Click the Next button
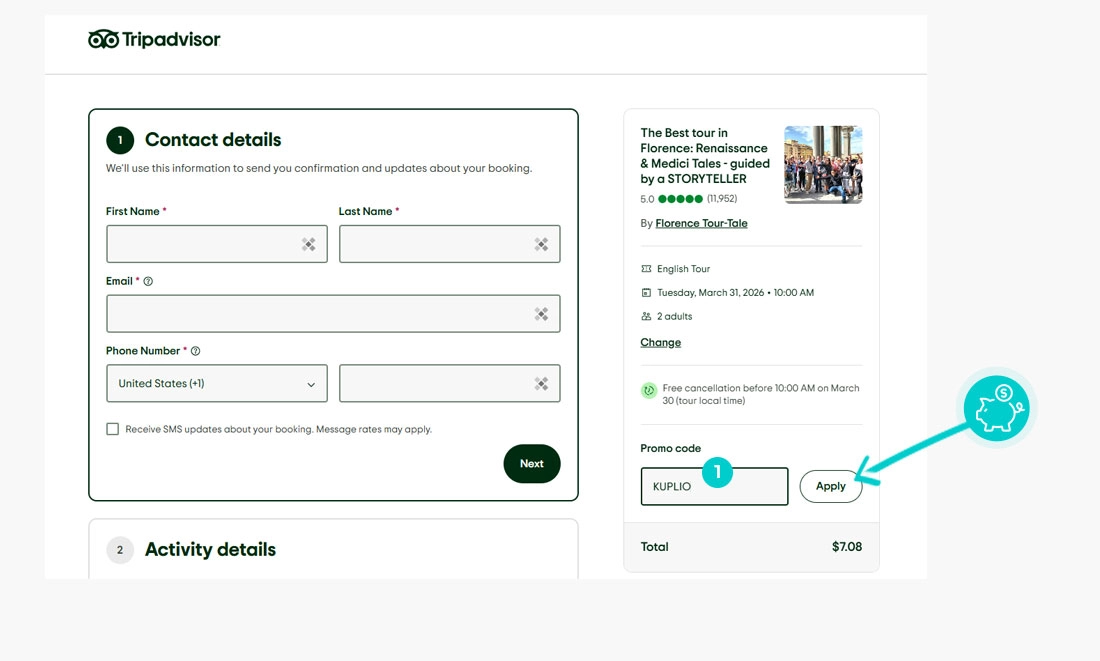 (532, 463)
